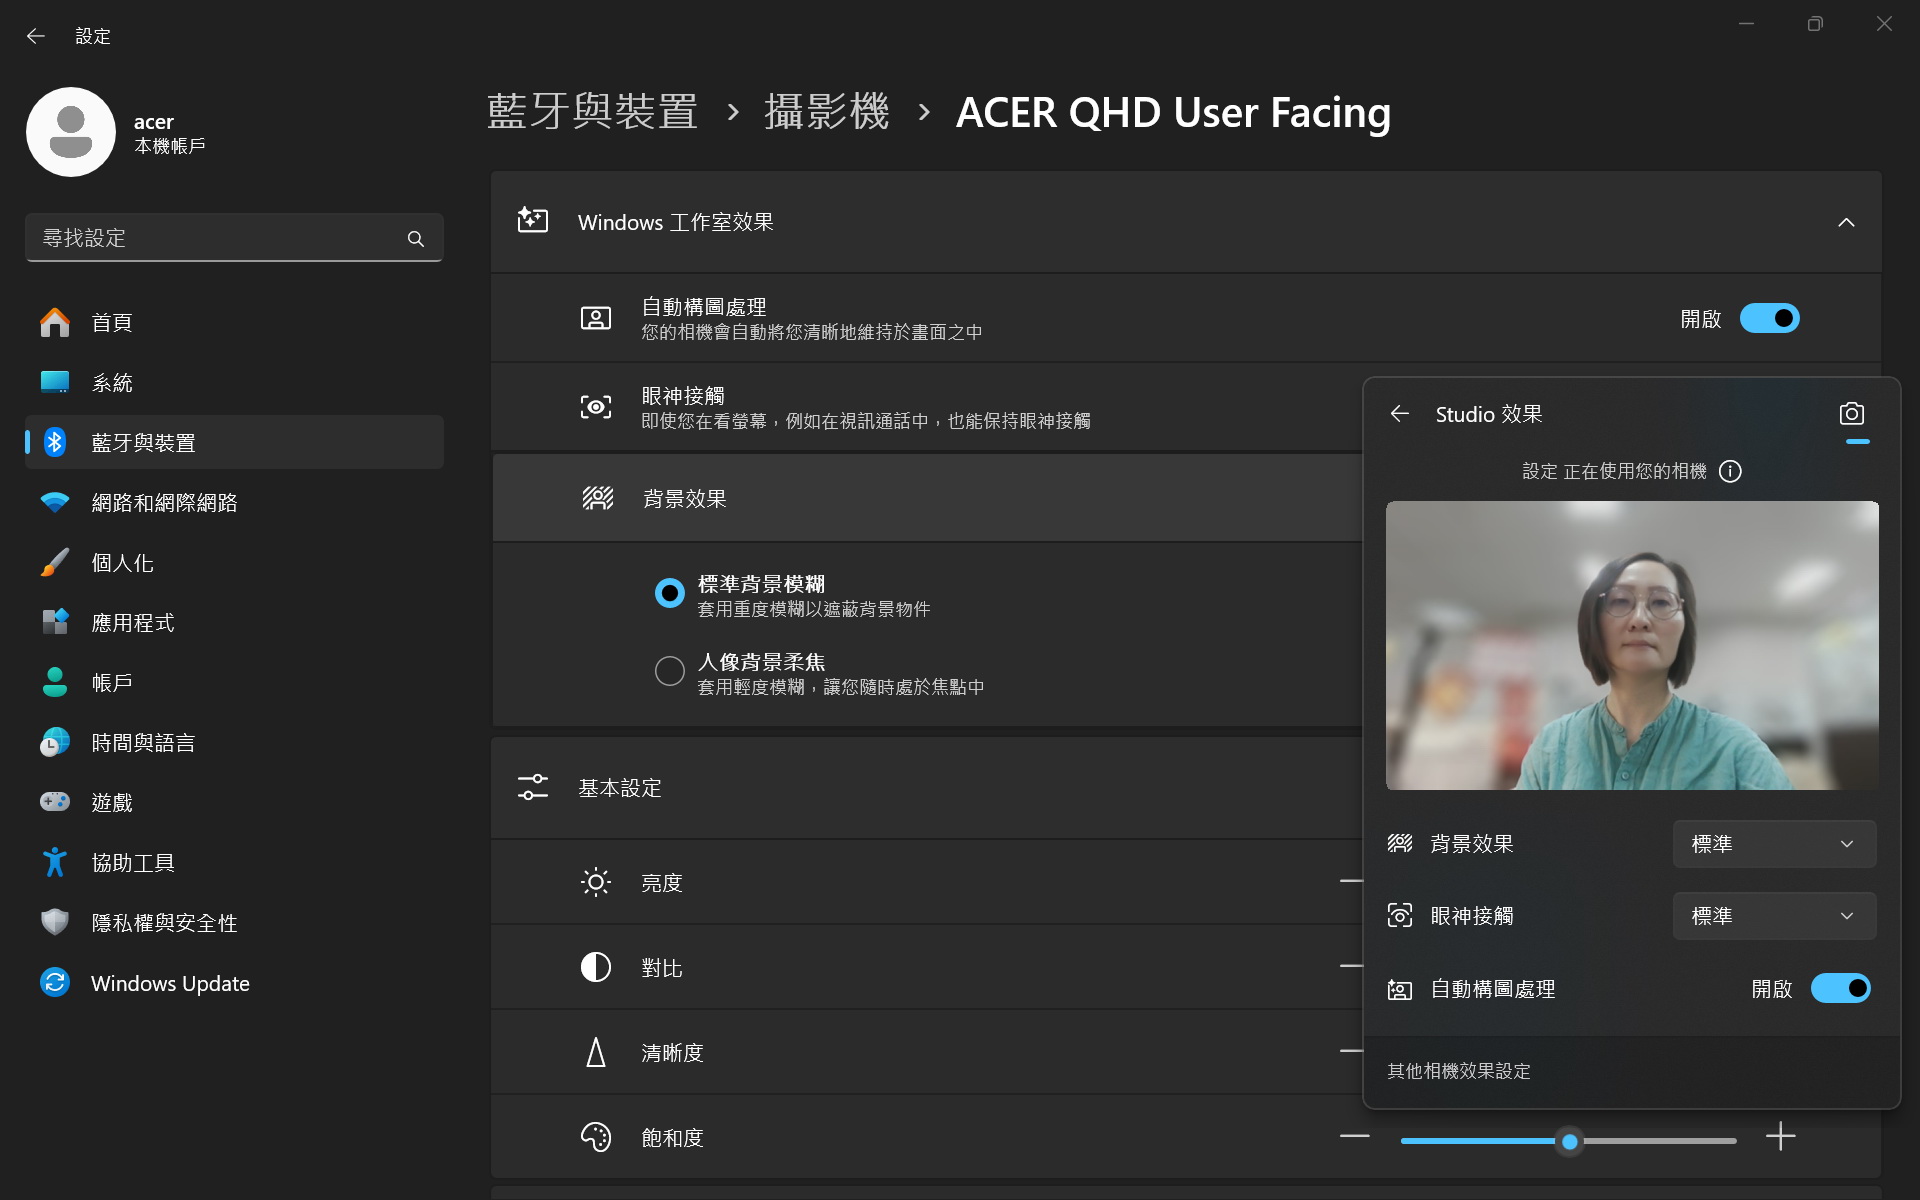Click the info icon beside 正在使用您的相機

point(1730,471)
